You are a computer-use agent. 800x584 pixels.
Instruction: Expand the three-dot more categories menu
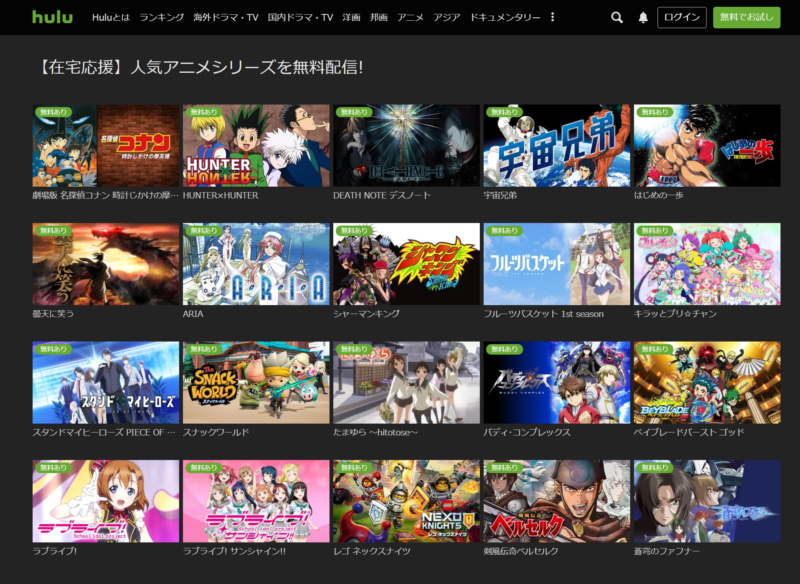point(553,17)
